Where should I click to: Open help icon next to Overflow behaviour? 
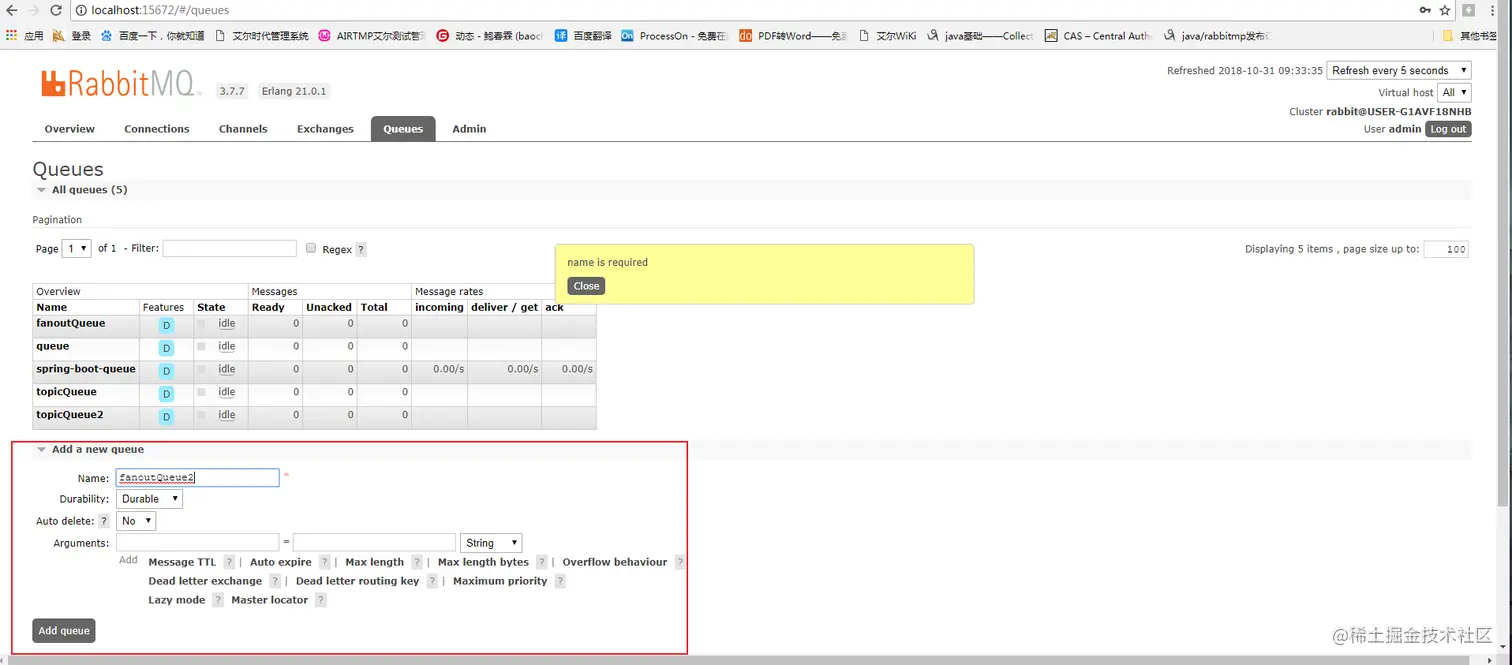[x=680, y=562]
